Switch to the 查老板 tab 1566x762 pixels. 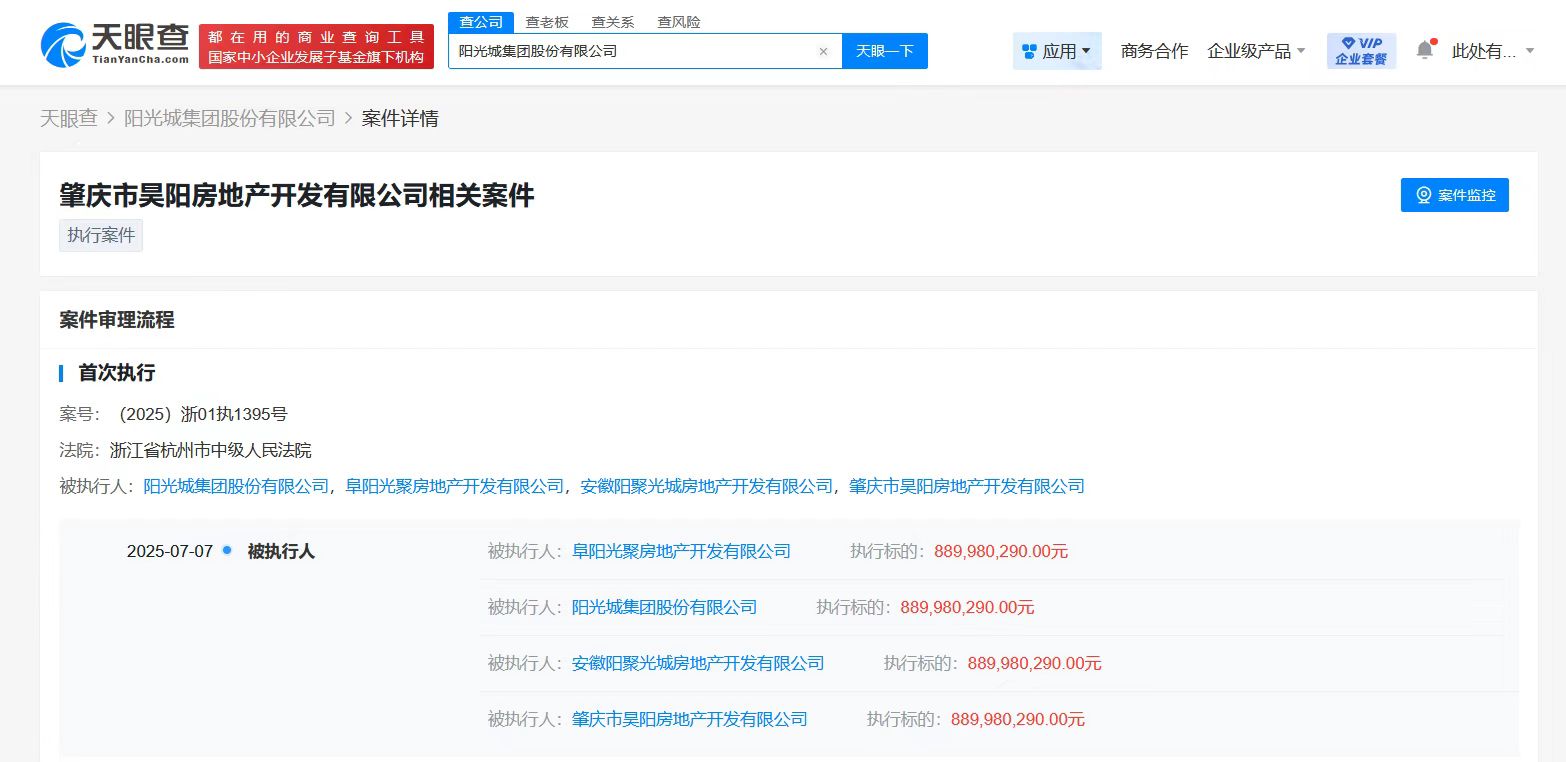547,22
